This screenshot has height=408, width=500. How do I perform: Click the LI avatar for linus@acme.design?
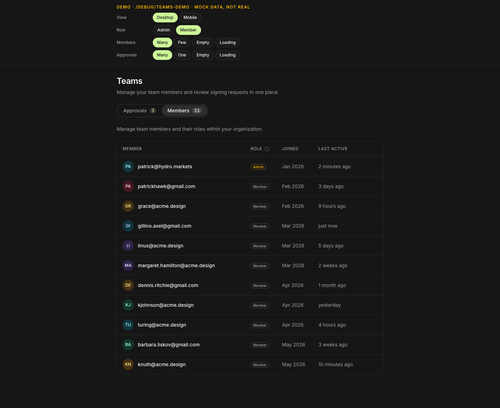(x=128, y=246)
